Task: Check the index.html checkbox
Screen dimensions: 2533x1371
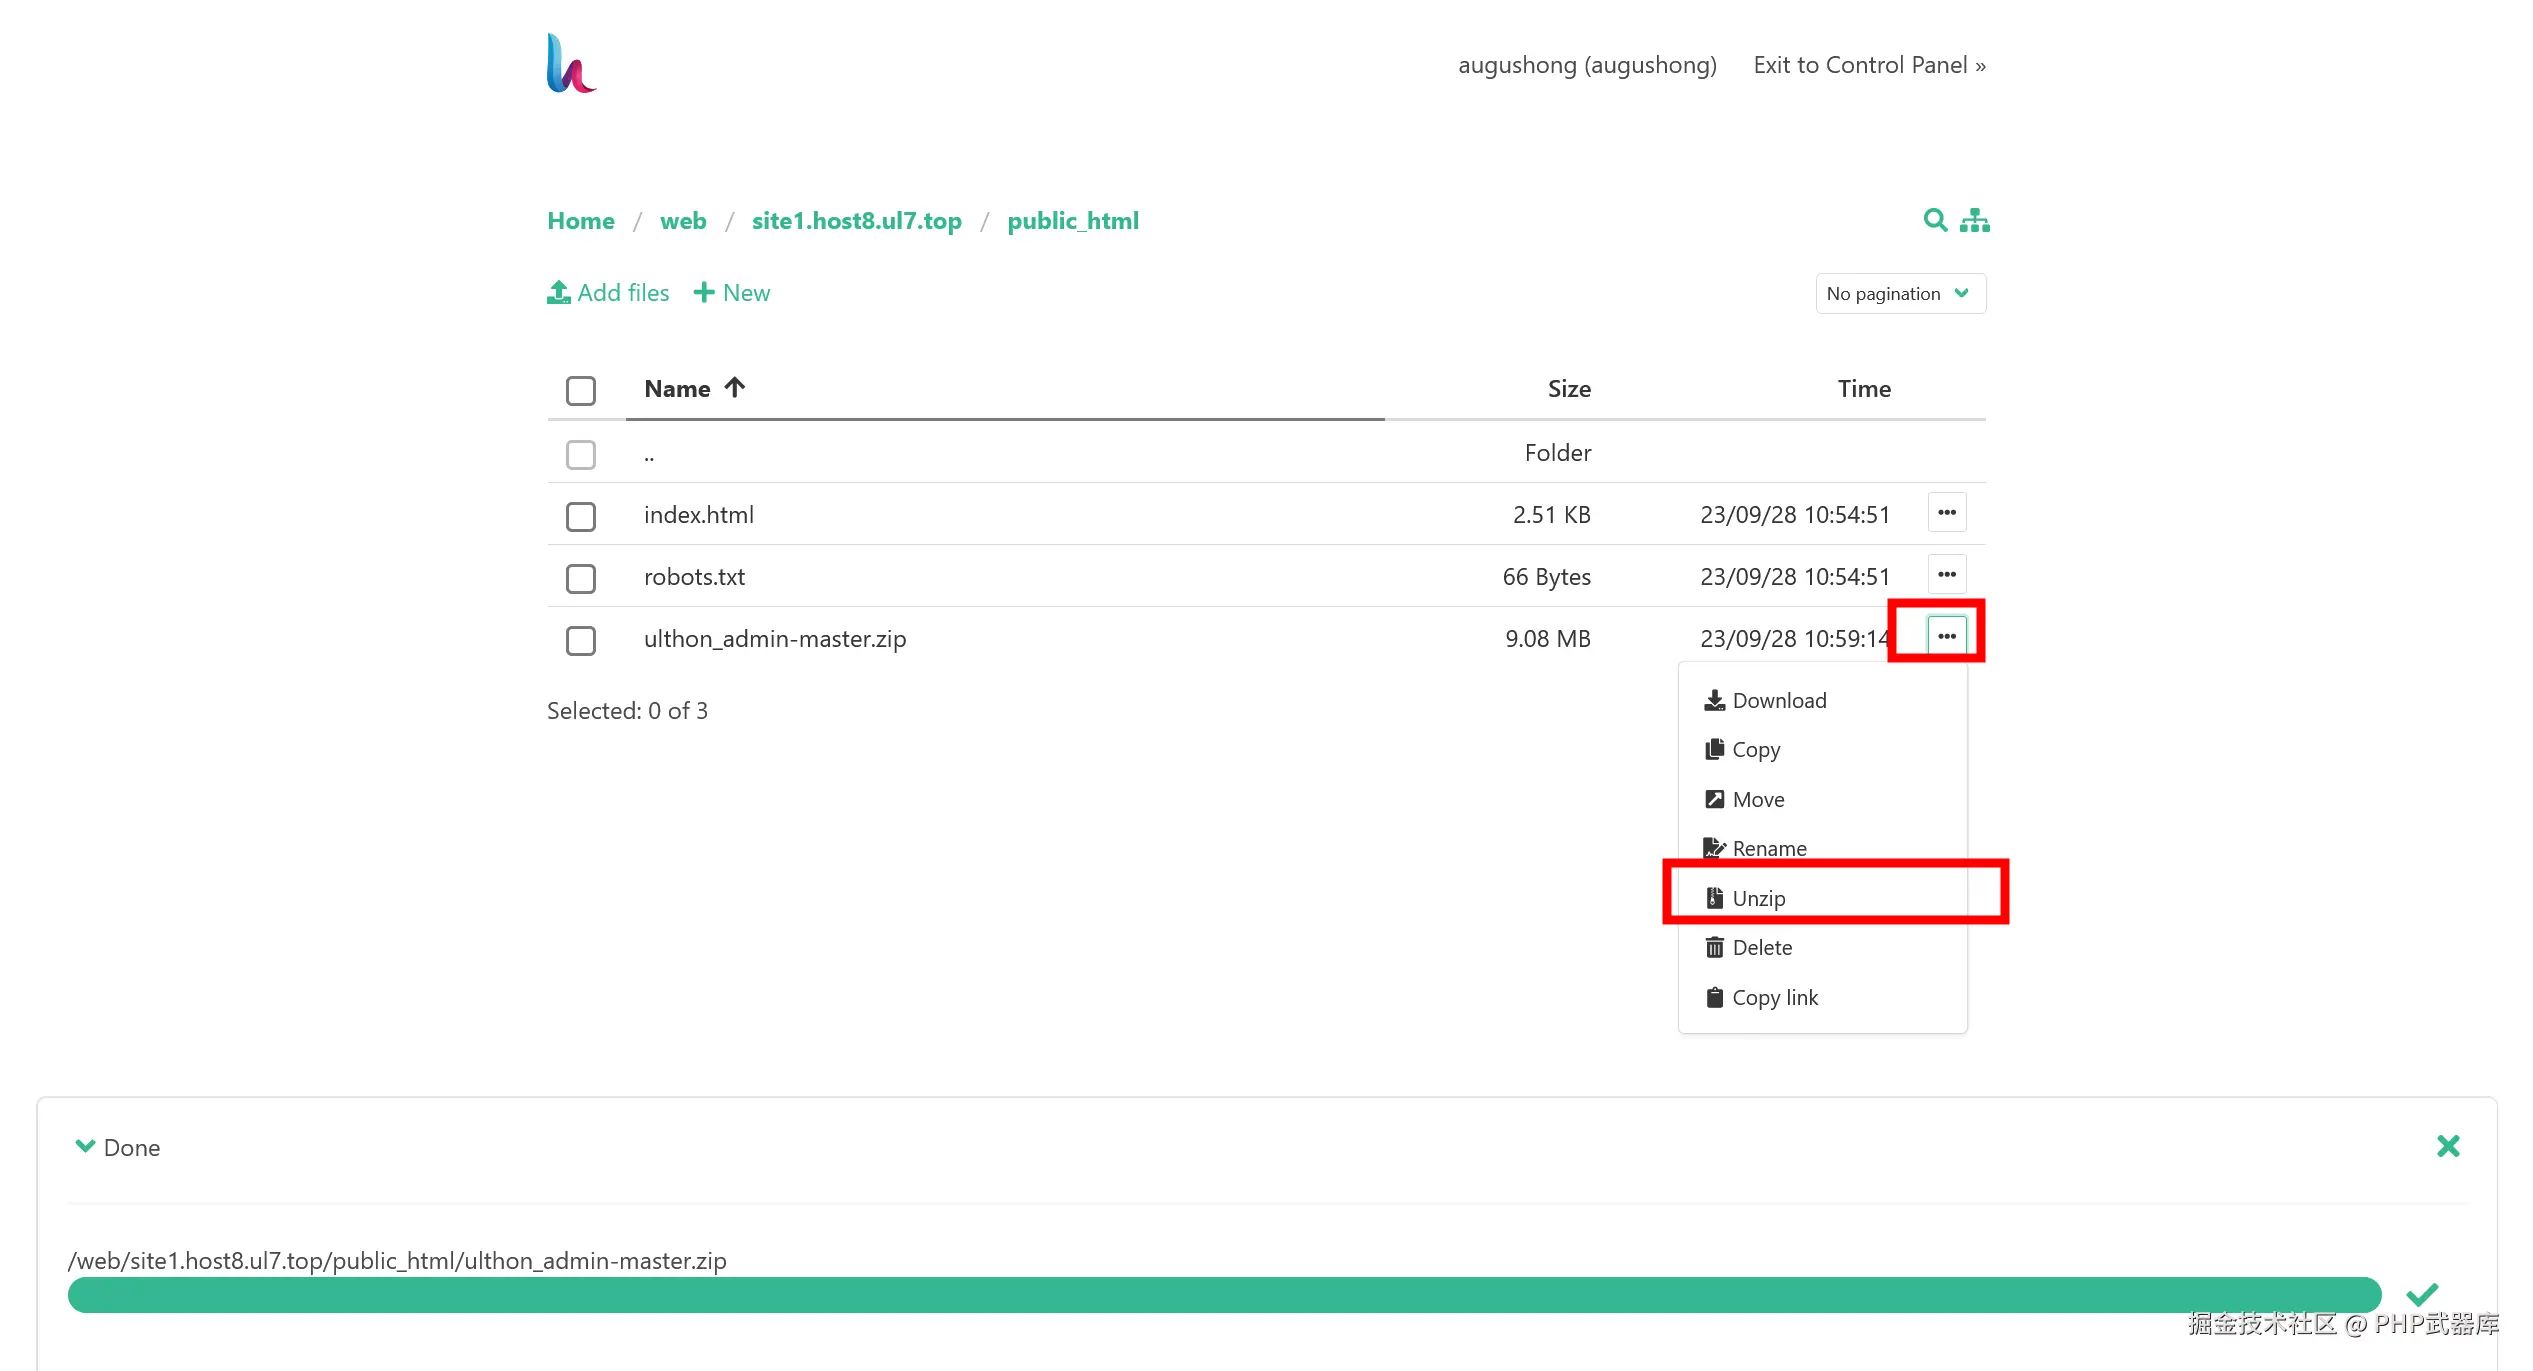Action: [581, 516]
